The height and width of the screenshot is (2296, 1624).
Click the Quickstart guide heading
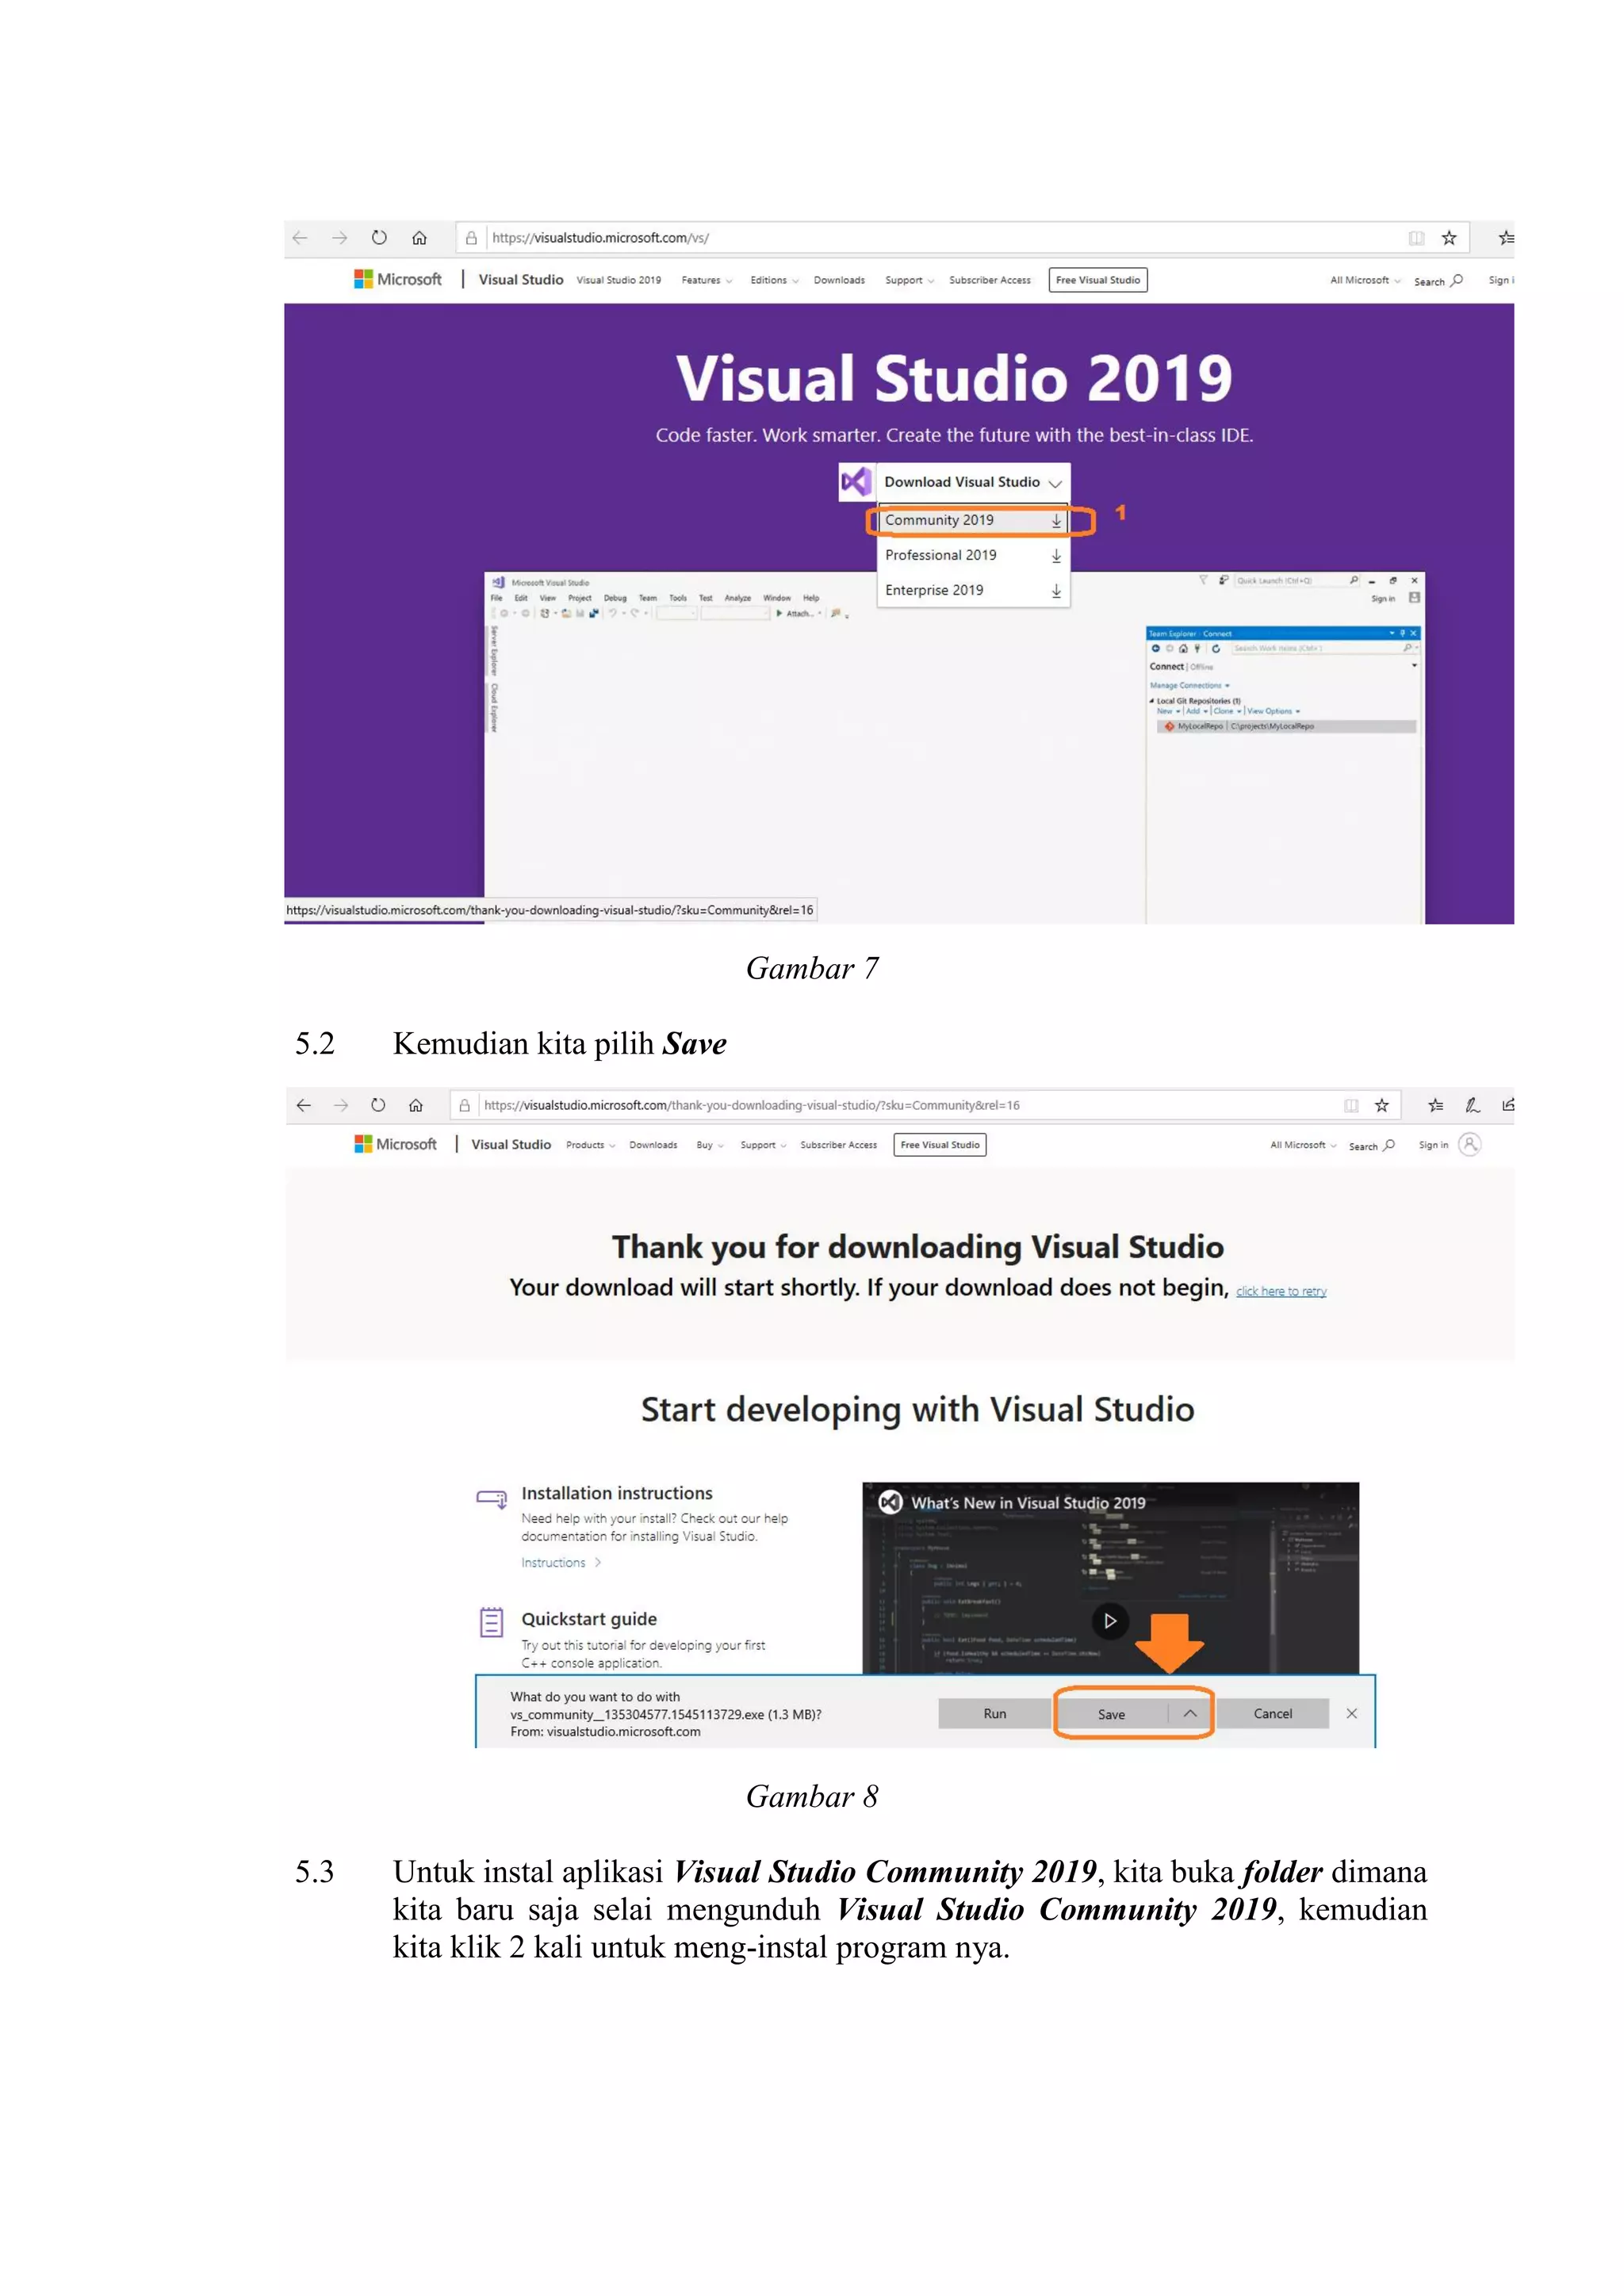[x=589, y=1619]
